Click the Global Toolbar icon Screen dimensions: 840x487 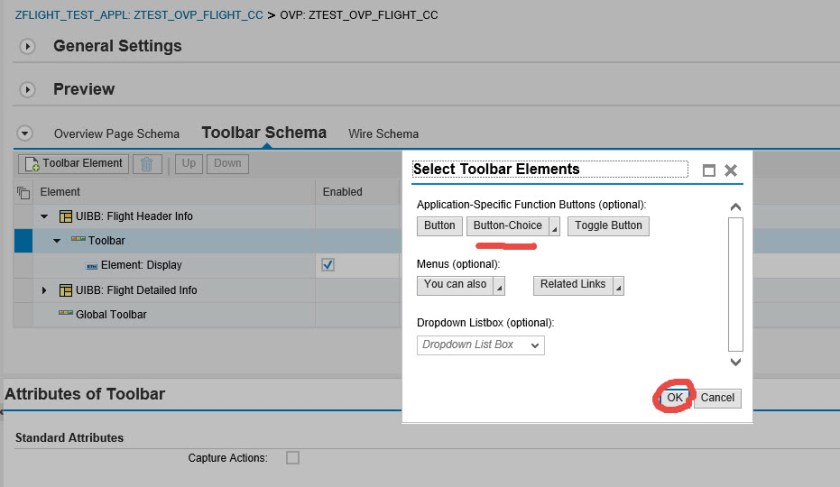pos(65,313)
